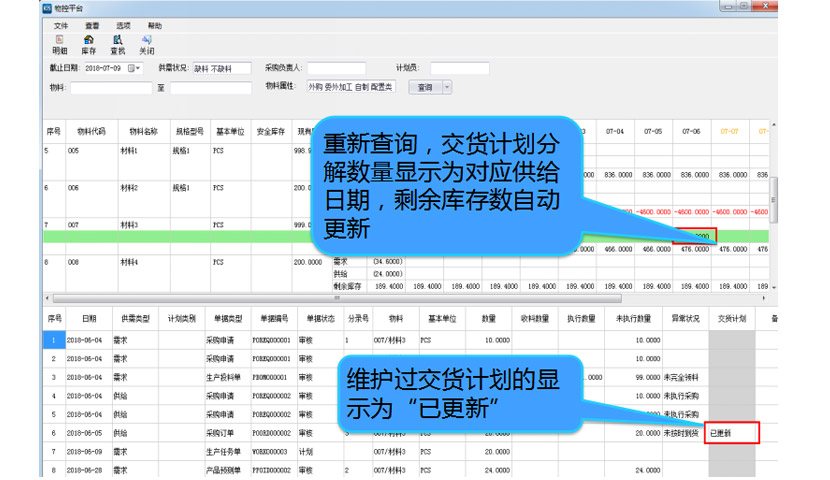
Task: Open the 物料属性 selection field
Action: [351, 88]
